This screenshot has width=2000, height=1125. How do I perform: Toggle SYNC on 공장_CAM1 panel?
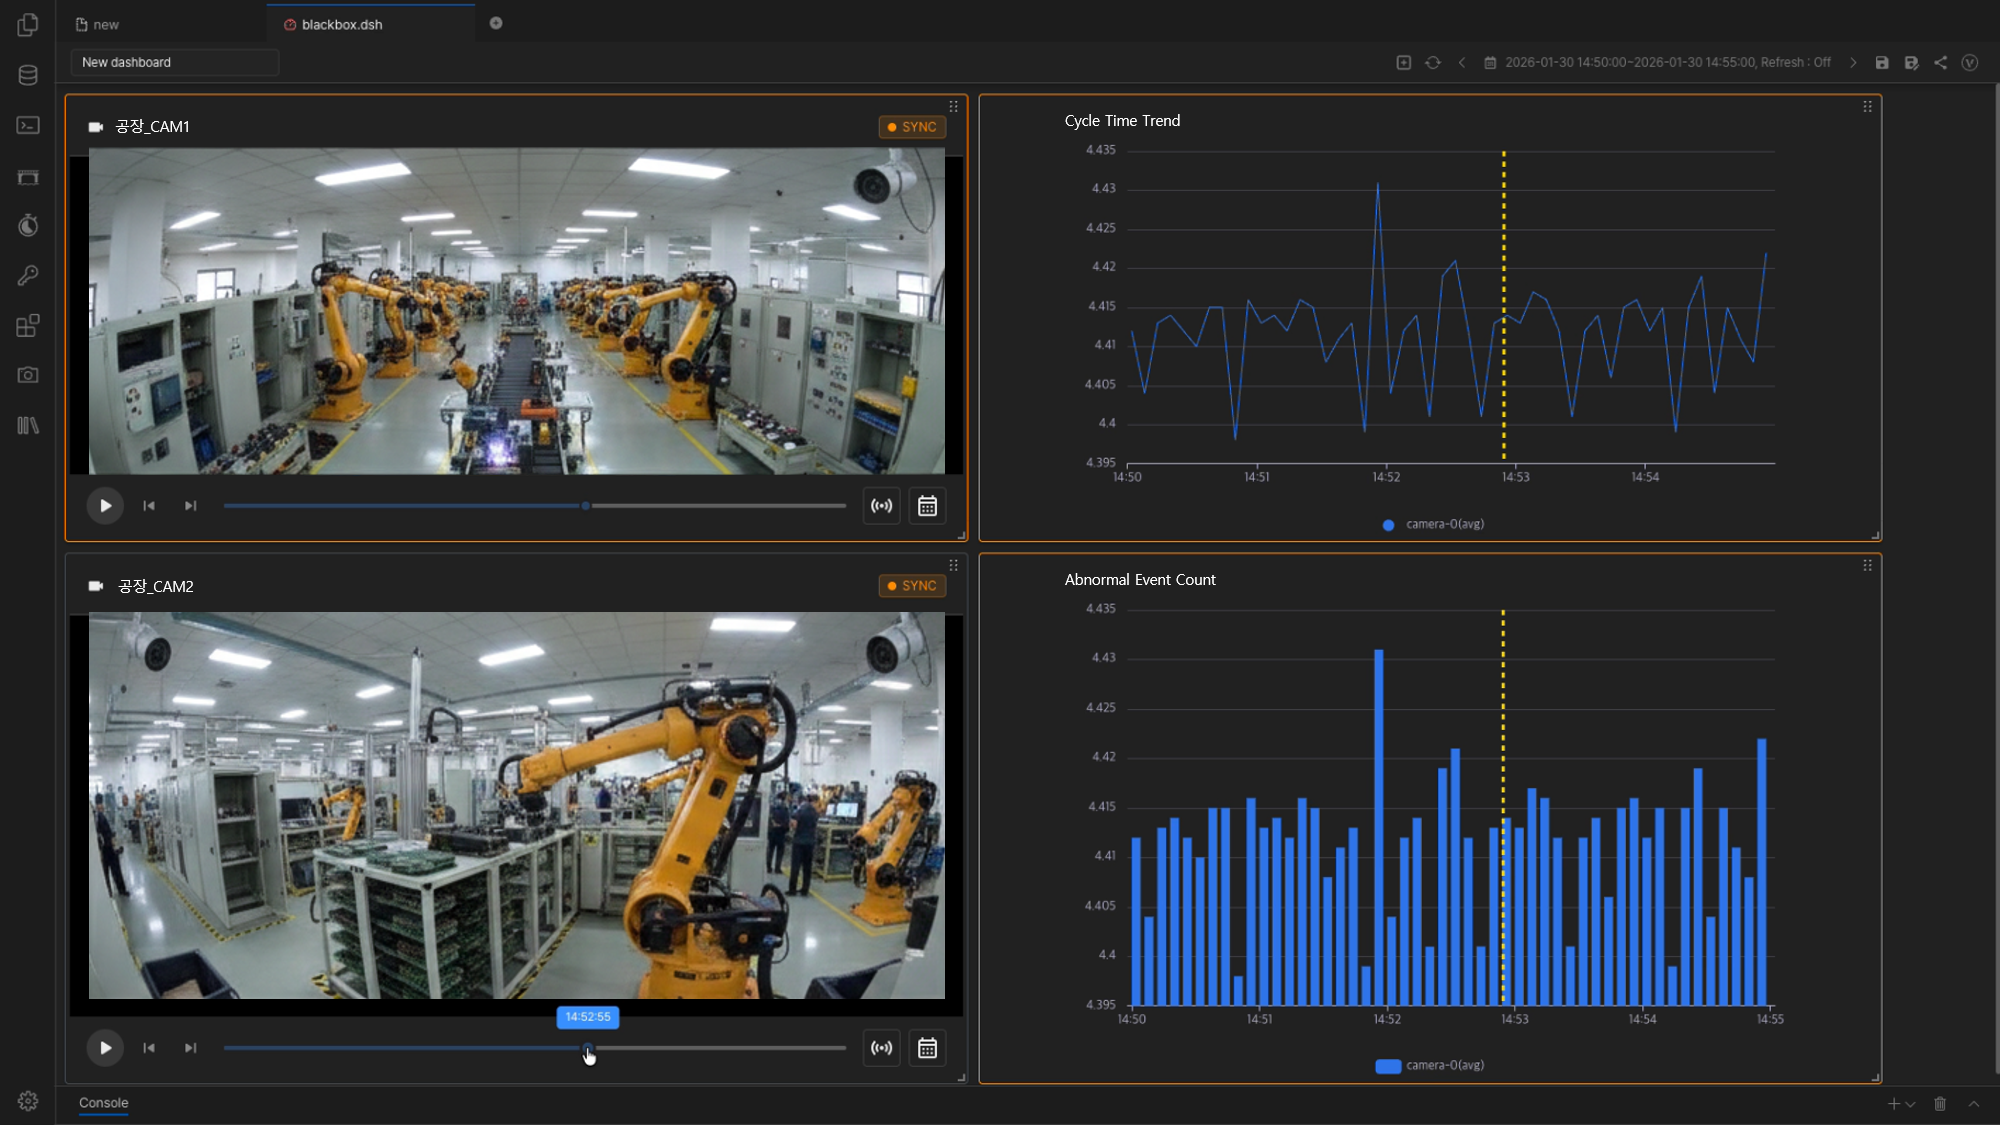912,127
